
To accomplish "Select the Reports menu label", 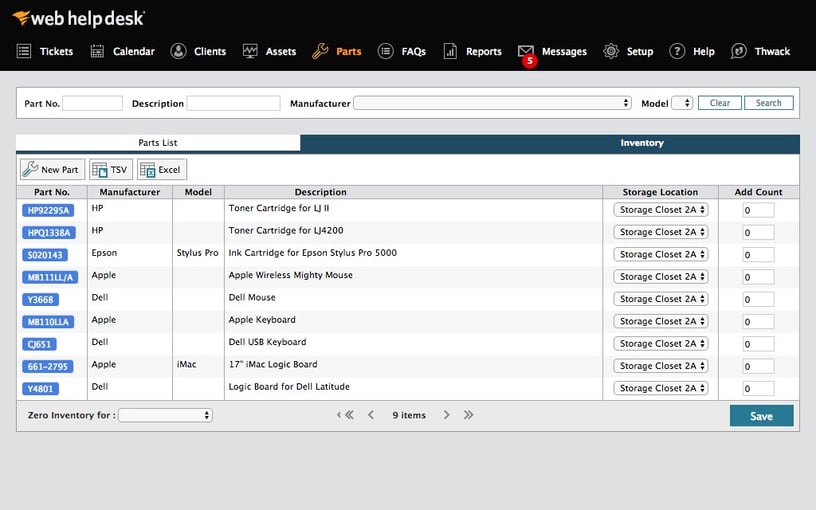I will (x=484, y=52).
